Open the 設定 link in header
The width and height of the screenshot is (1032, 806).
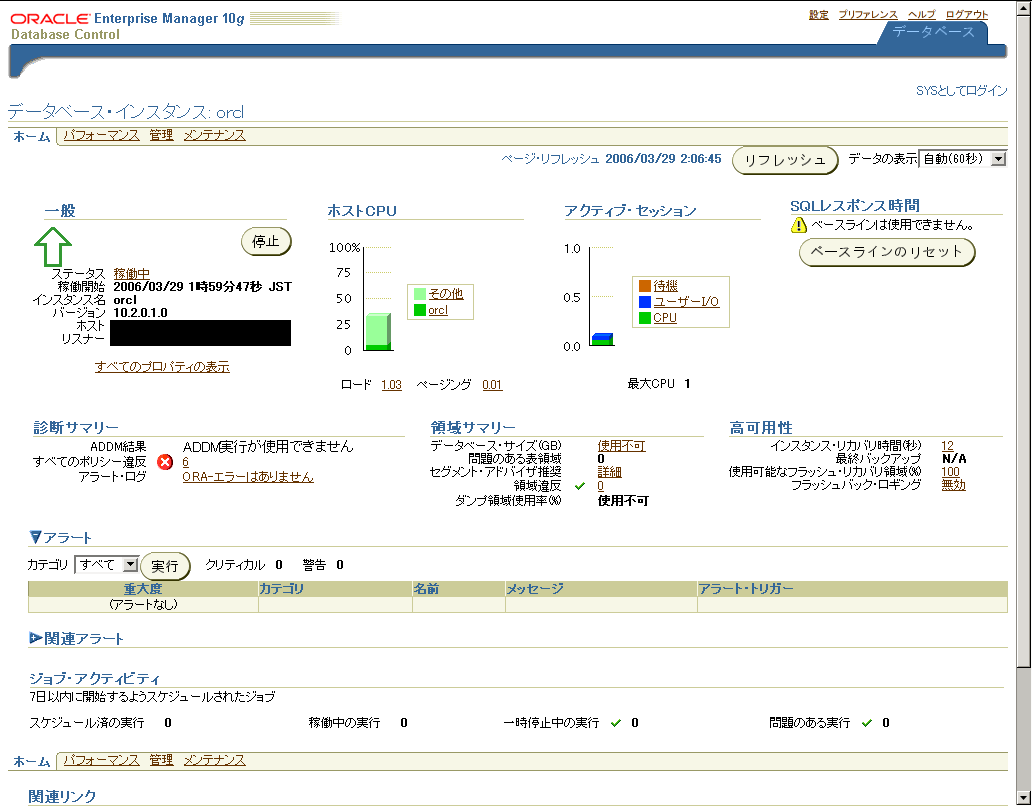(819, 14)
